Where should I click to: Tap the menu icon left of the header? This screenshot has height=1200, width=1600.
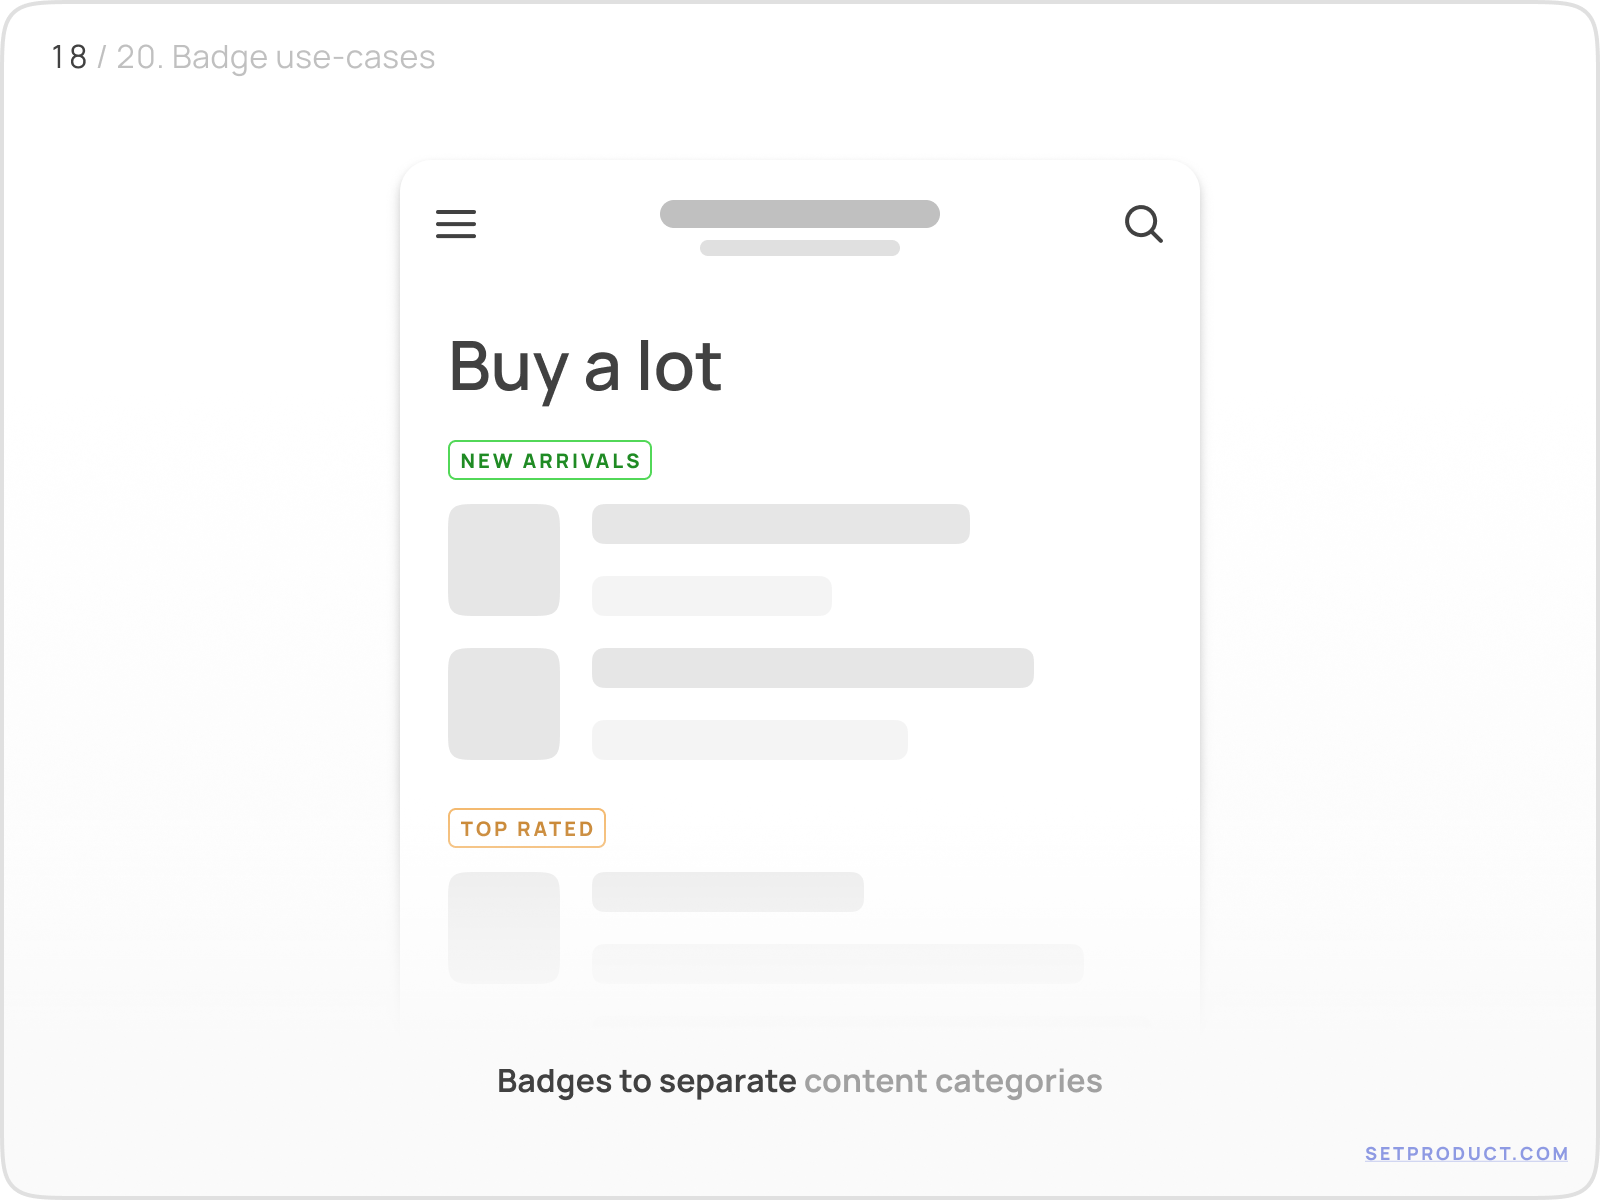pos(456,225)
